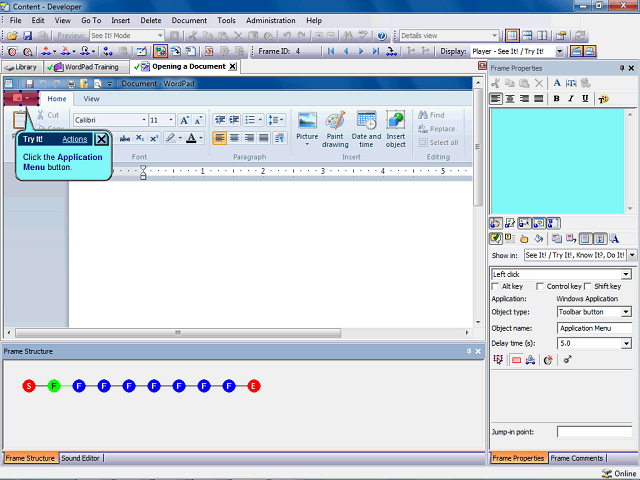This screenshot has height=480, width=640.
Task: Open the Show in dropdown
Action: pos(632,256)
